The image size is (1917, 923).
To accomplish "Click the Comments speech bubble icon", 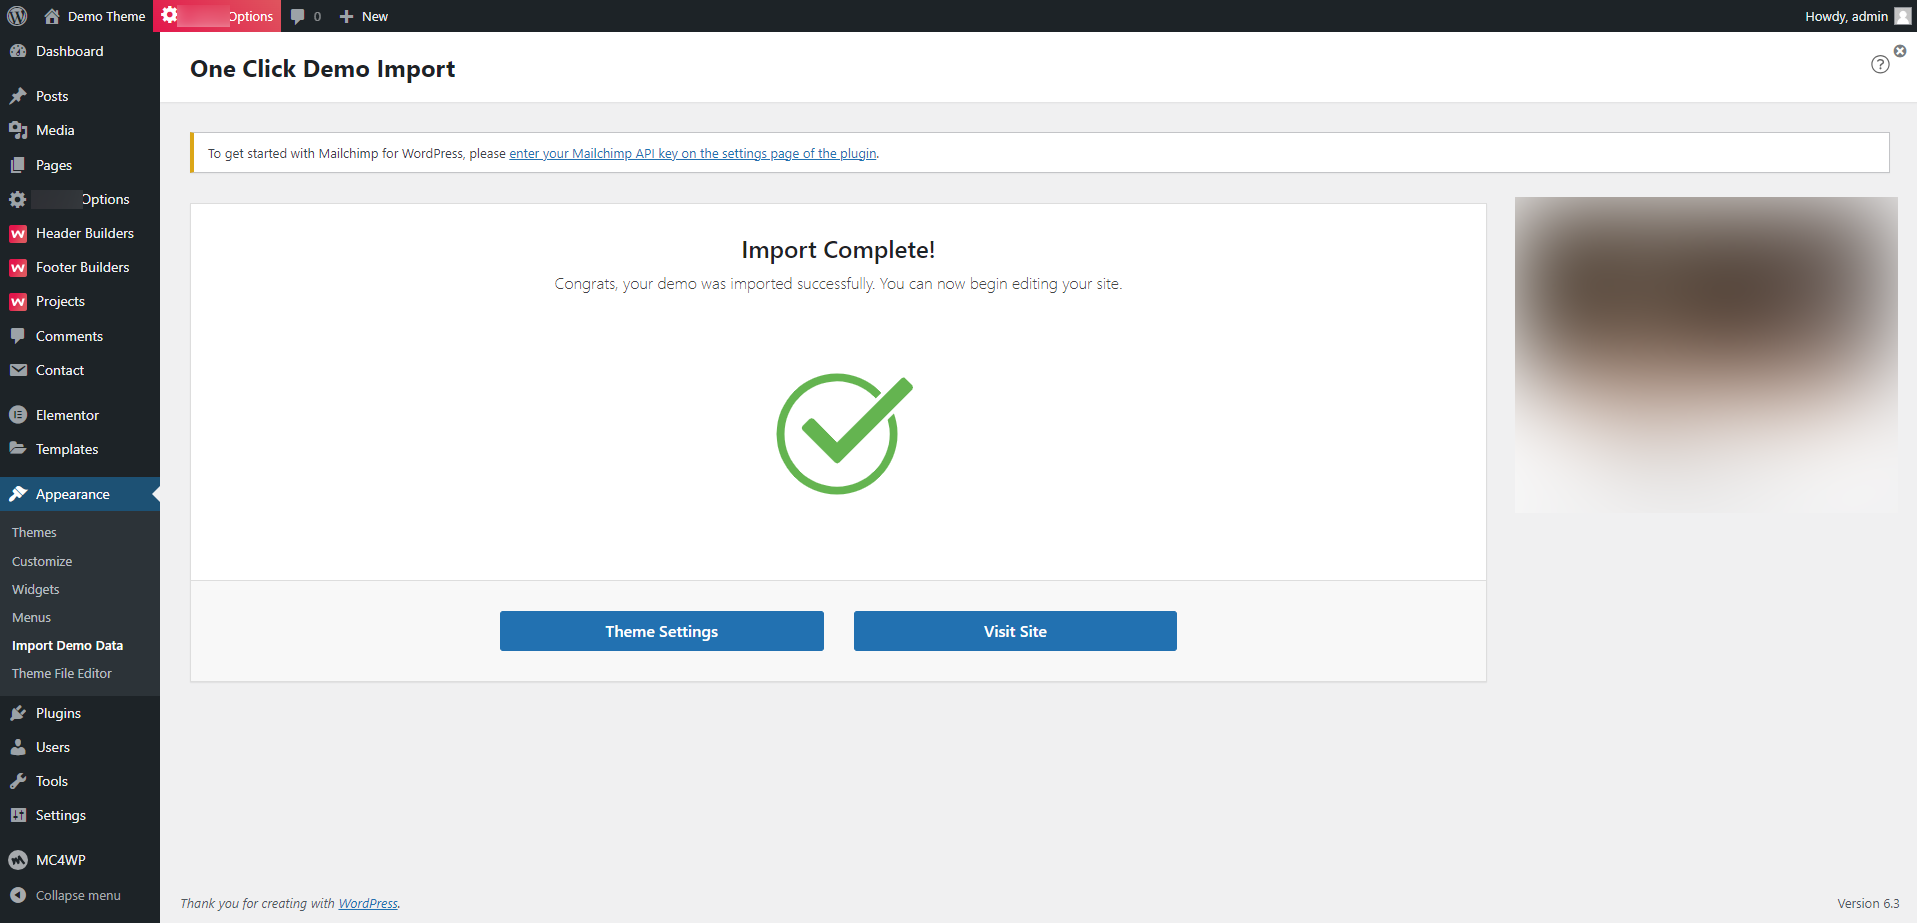I will pos(19,335).
